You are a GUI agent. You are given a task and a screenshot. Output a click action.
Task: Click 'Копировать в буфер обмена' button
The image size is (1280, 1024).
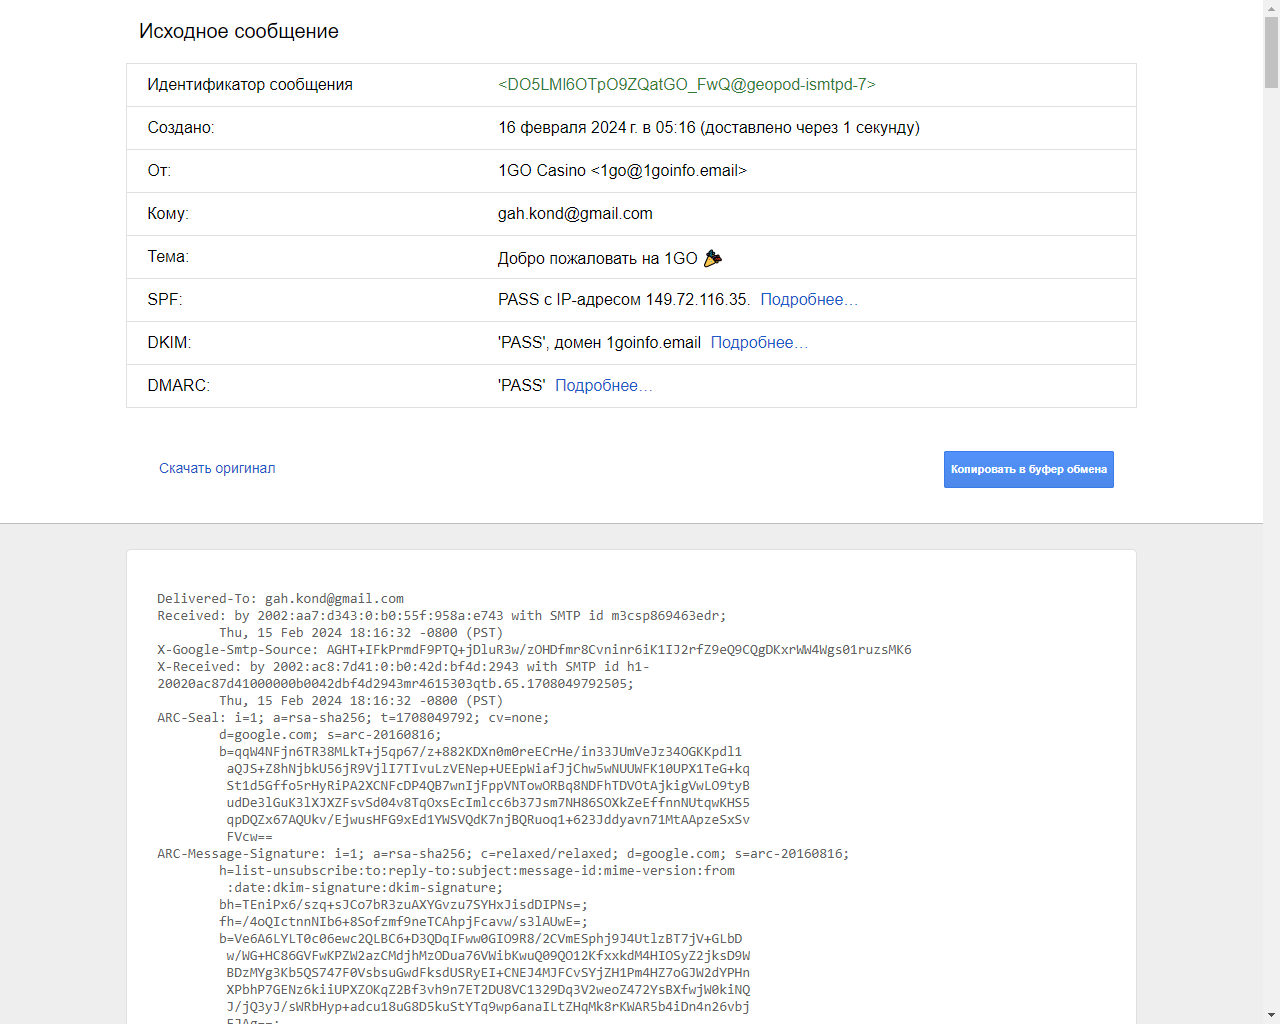point(1029,469)
